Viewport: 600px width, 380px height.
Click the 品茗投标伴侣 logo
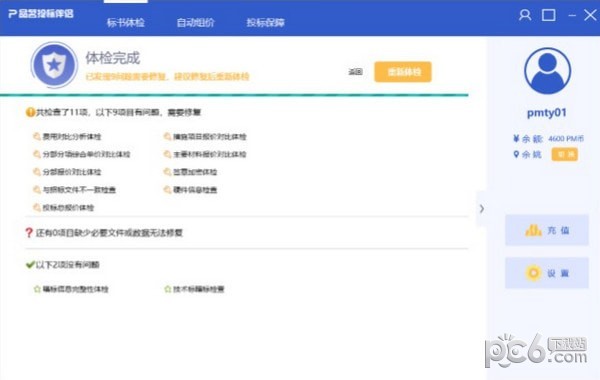[x=41, y=14]
